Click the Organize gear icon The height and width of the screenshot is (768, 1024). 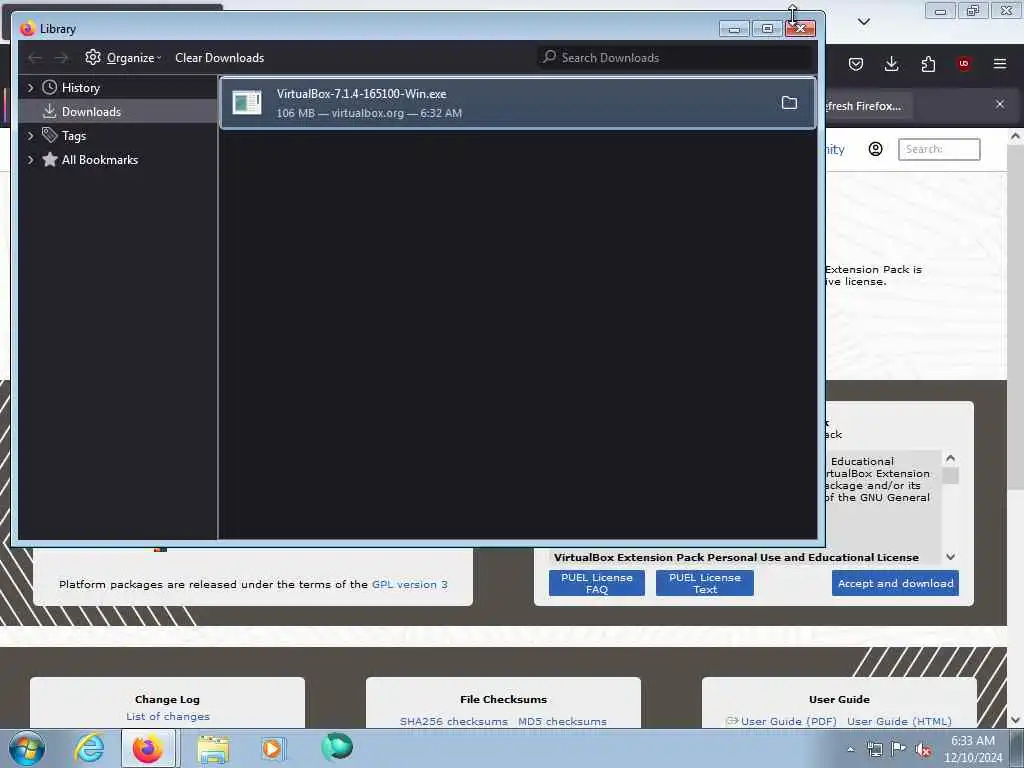click(x=93, y=57)
